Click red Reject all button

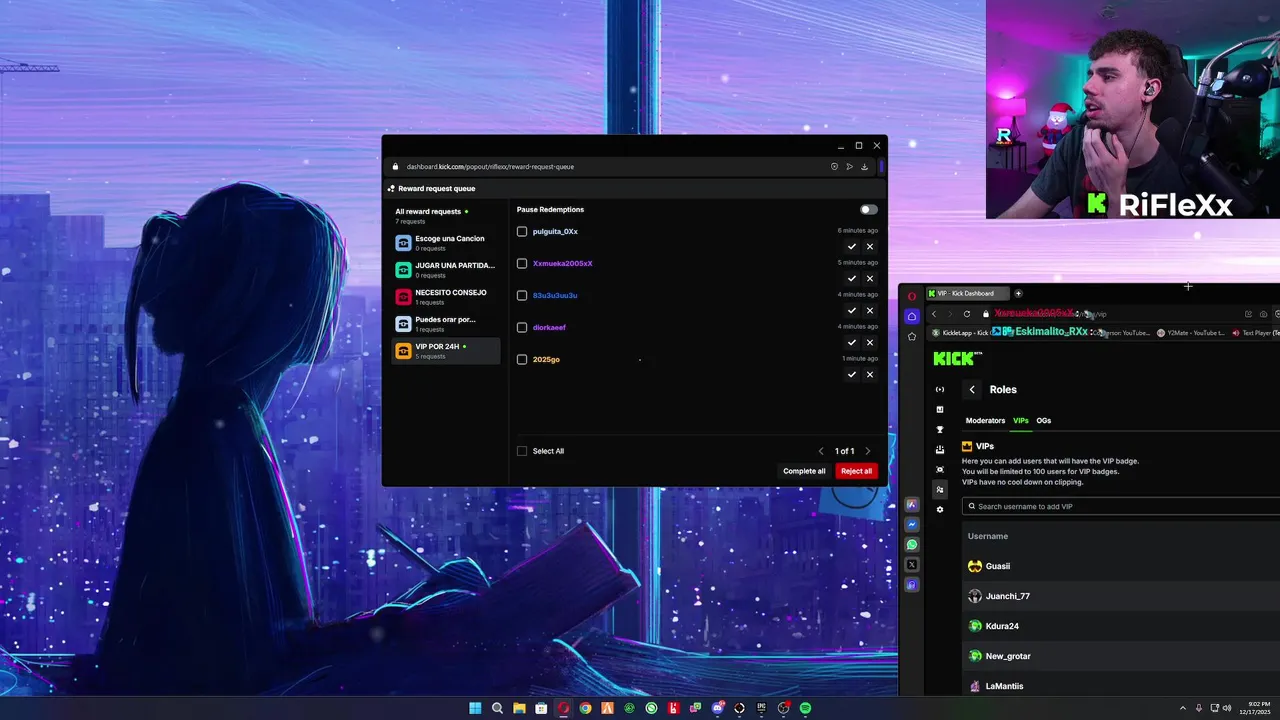tap(856, 471)
